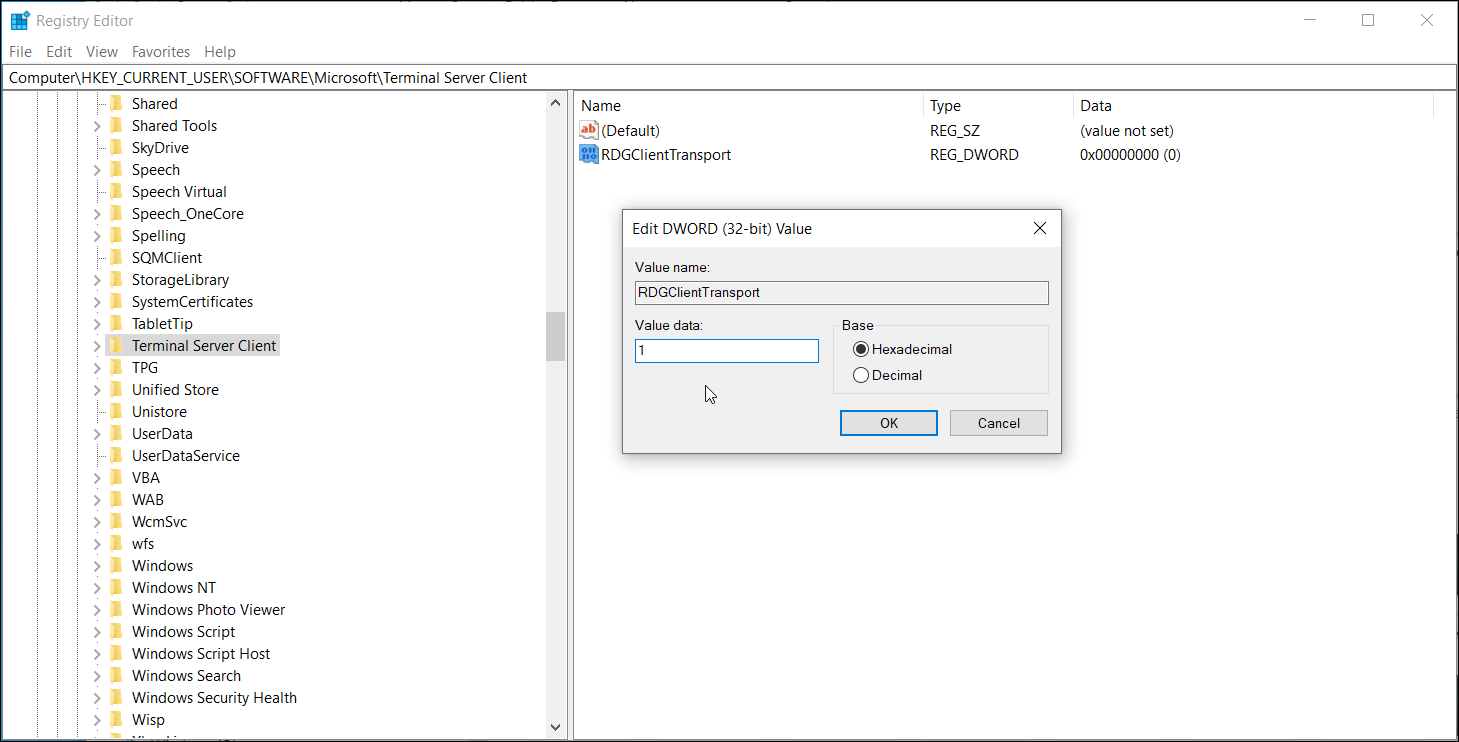Screen dimensions: 1459x742
Task: Close the Edit DWORD dialog with X
Action: click(1040, 228)
